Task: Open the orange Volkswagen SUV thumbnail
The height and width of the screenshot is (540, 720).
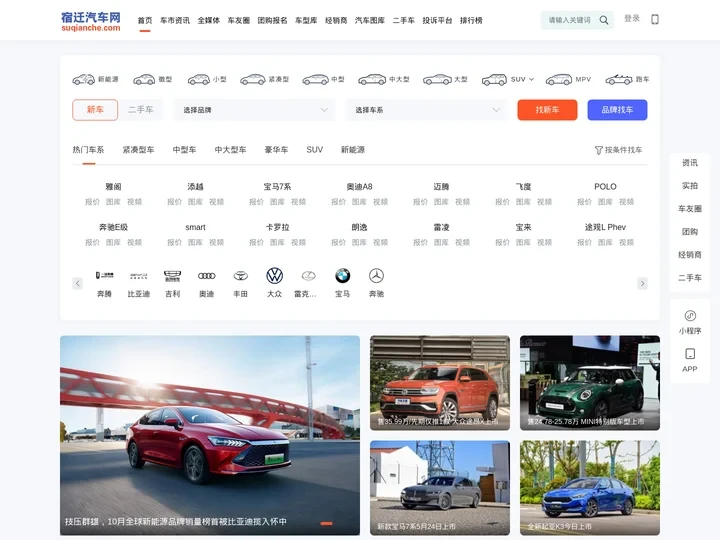Action: coord(440,383)
